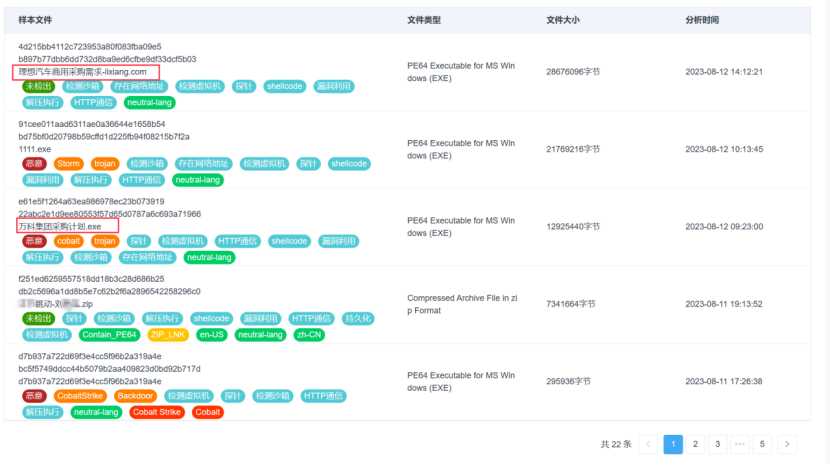The width and height of the screenshot is (830, 465).
Task: Open page 3 of the results
Action: tap(717, 444)
